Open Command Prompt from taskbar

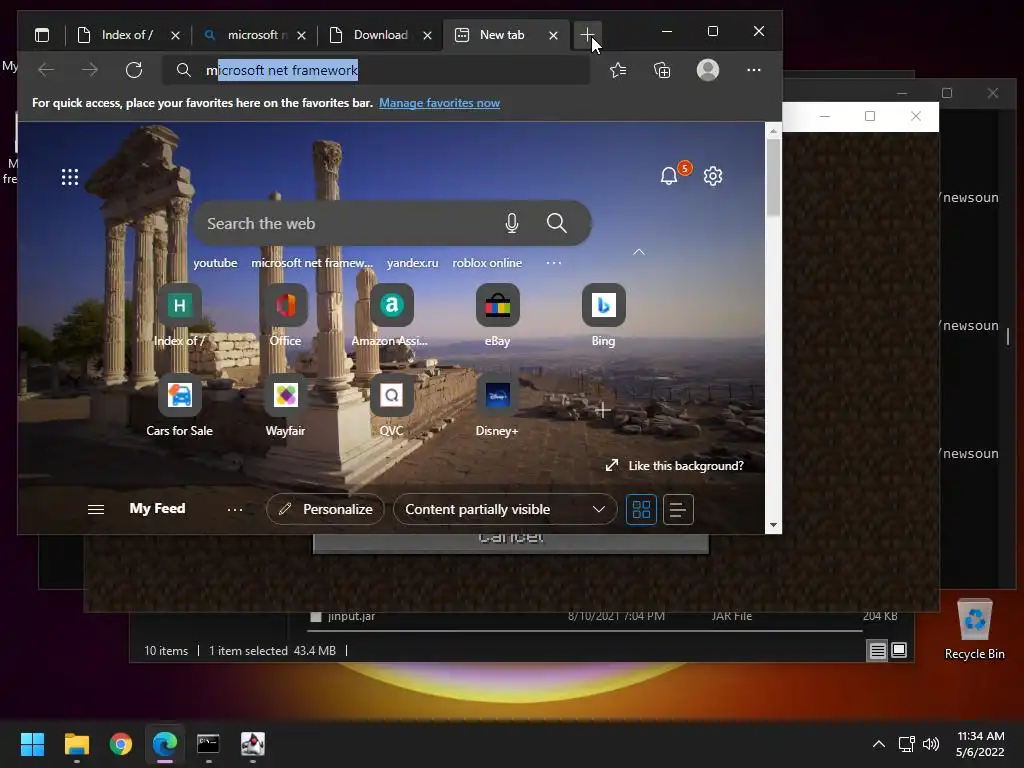[x=208, y=744]
